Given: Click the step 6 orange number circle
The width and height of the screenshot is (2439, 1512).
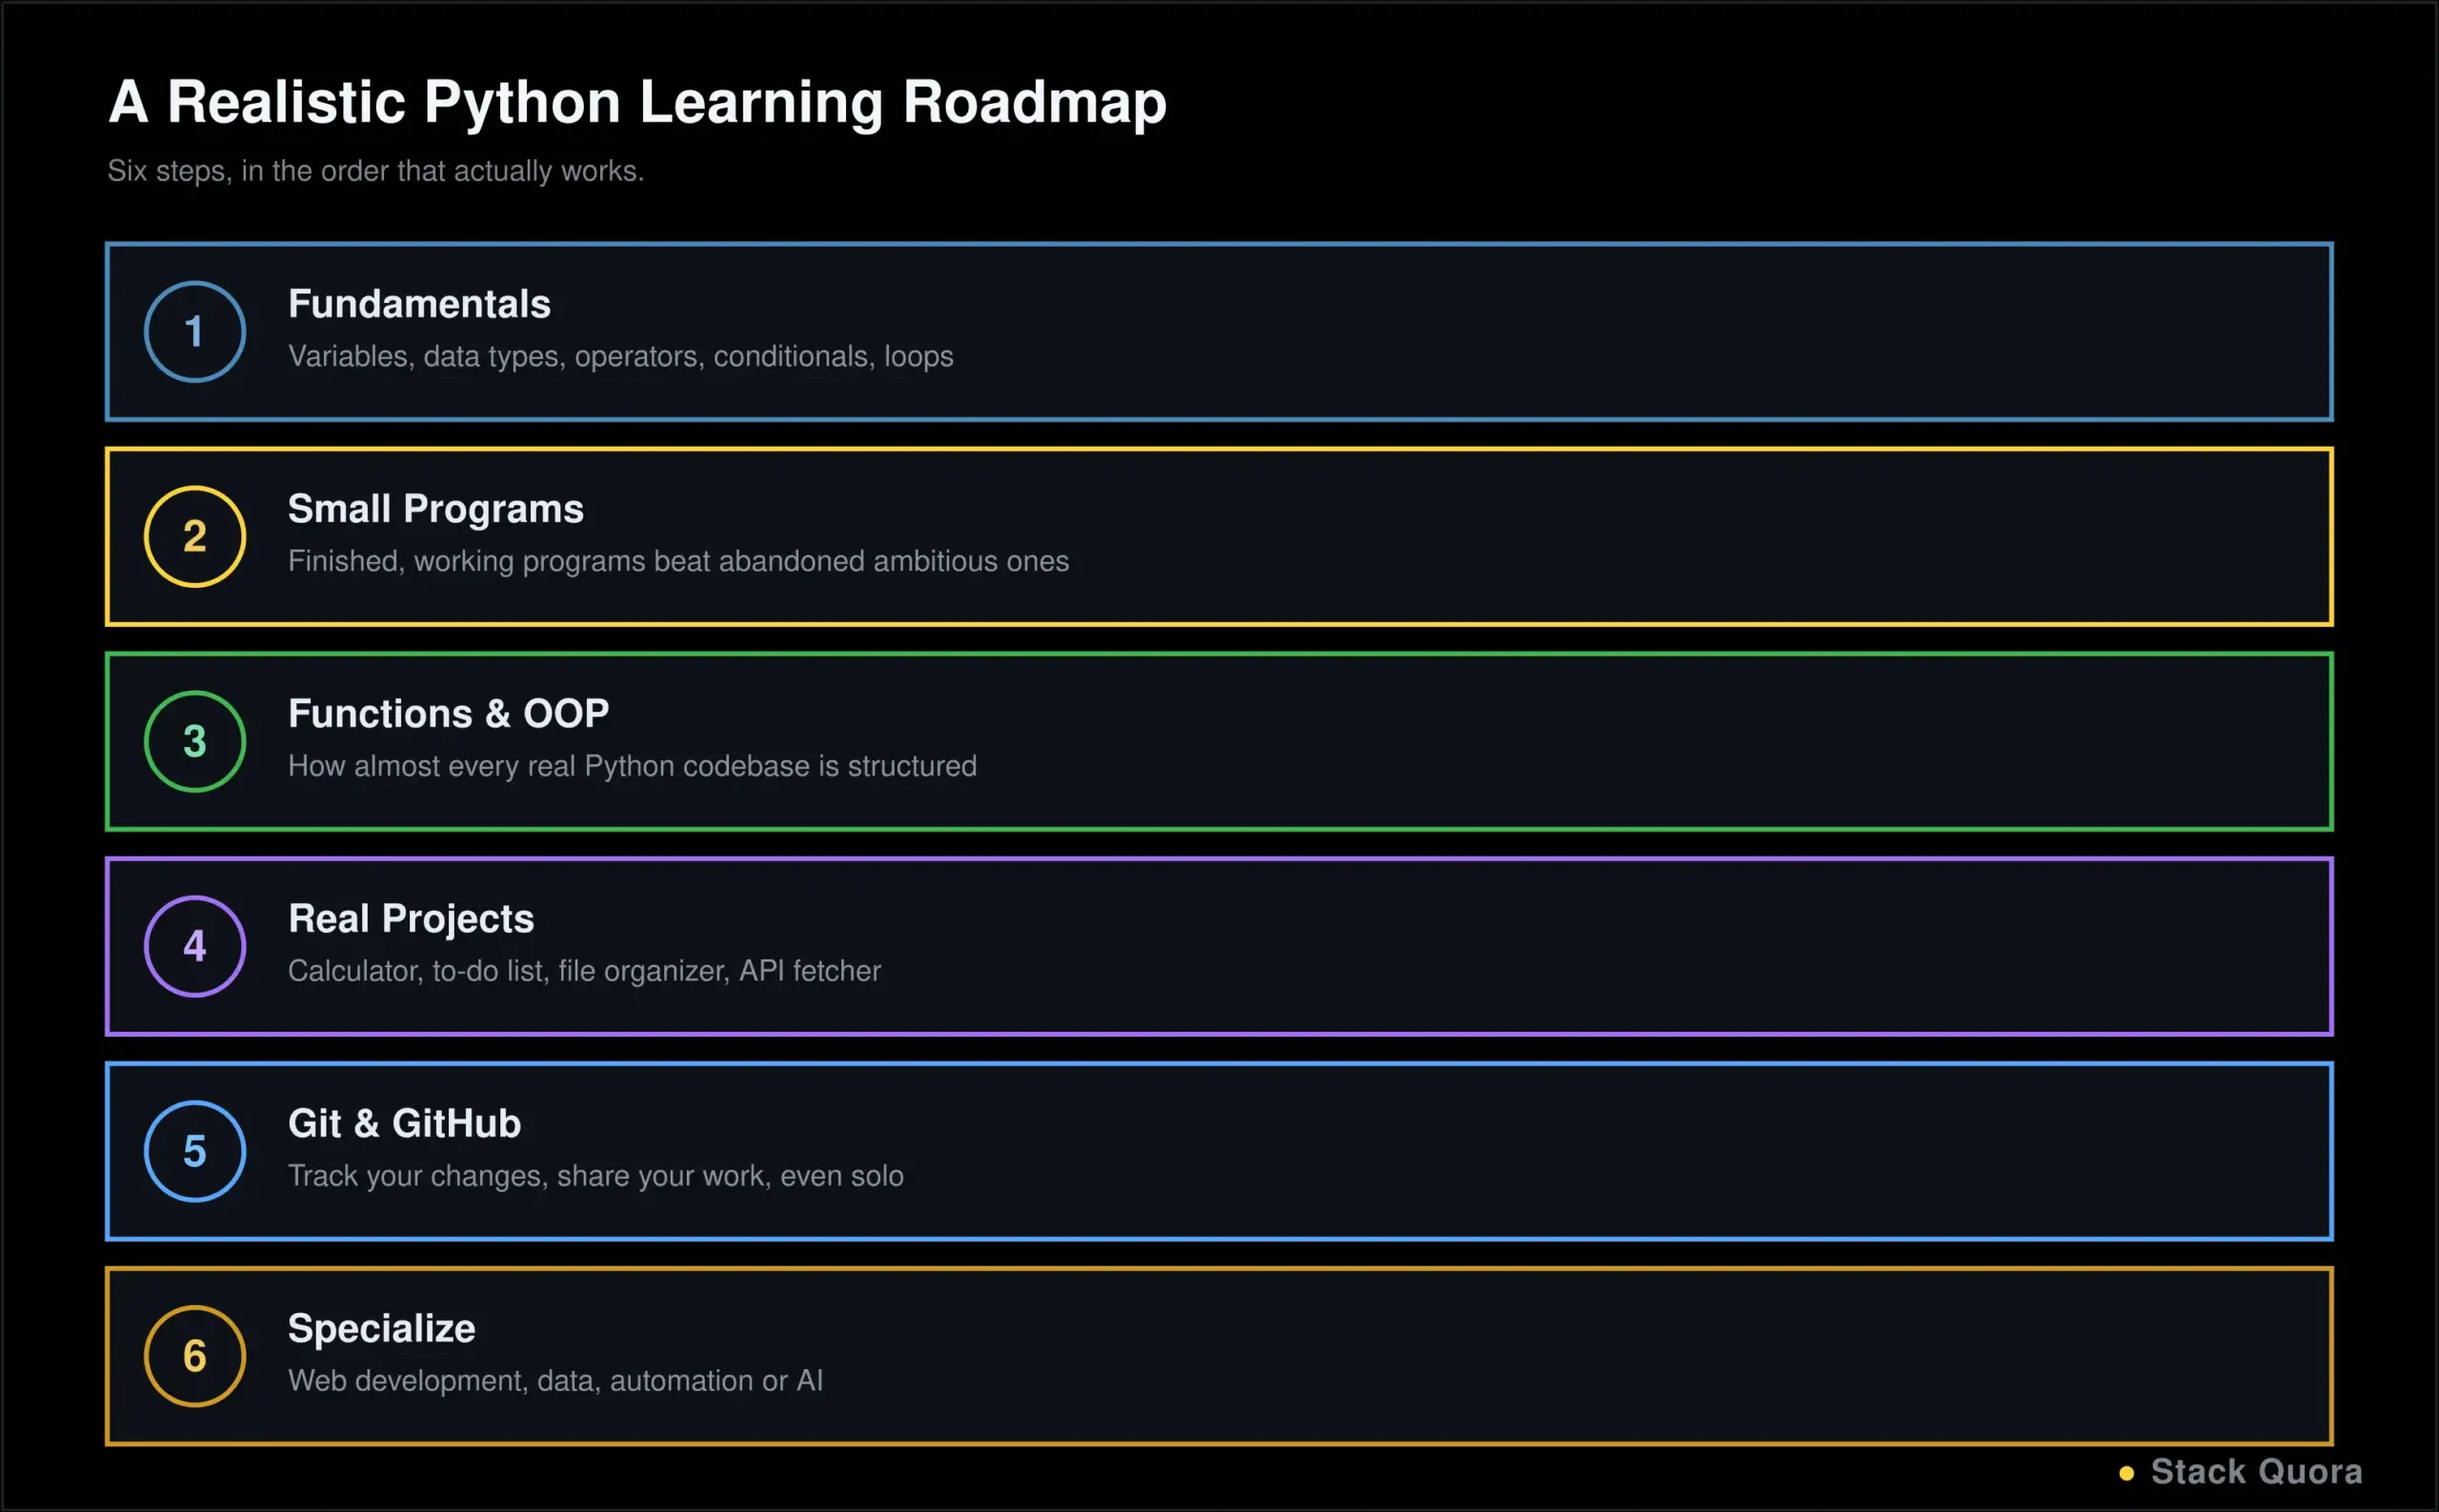Looking at the screenshot, I should point(195,1356).
